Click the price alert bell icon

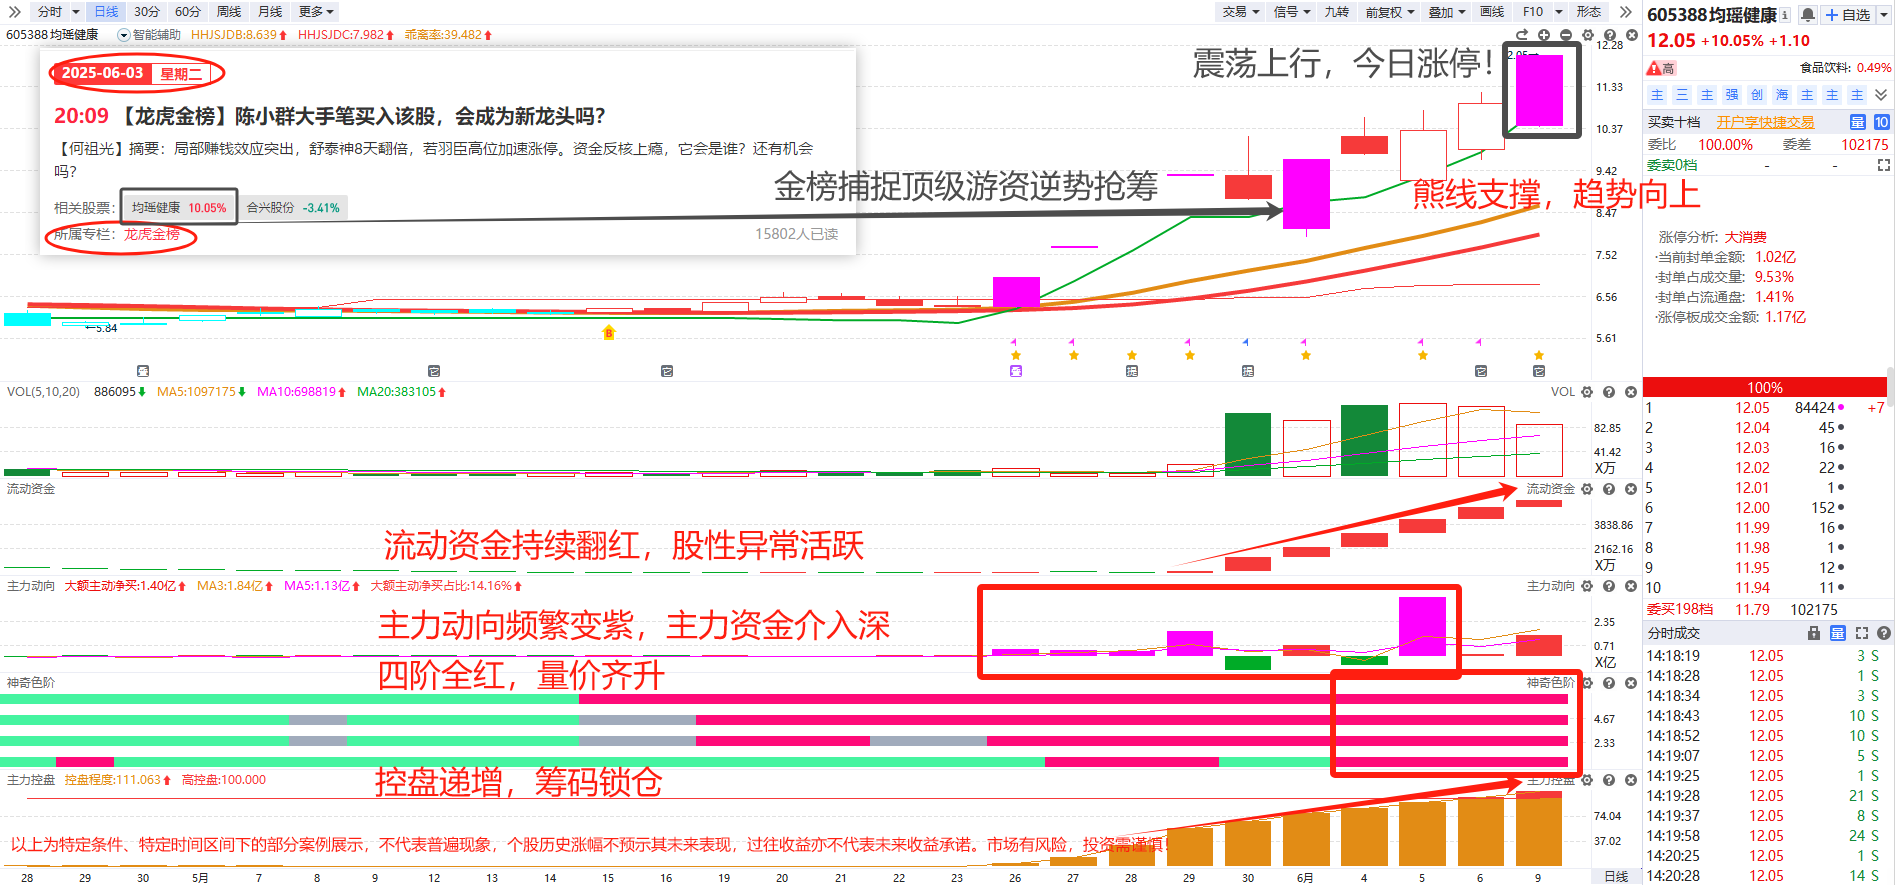(1808, 15)
